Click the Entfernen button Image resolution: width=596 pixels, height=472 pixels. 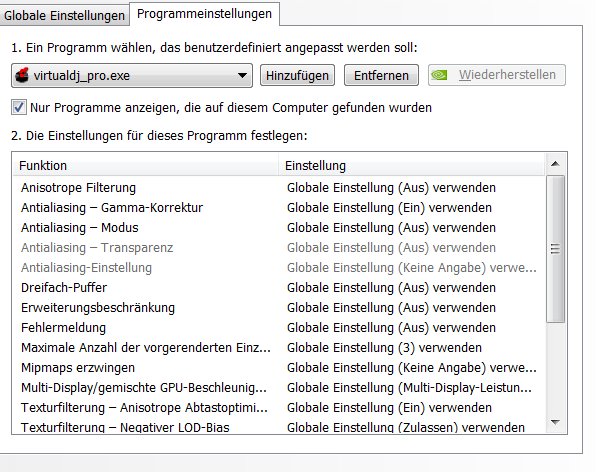point(381,75)
